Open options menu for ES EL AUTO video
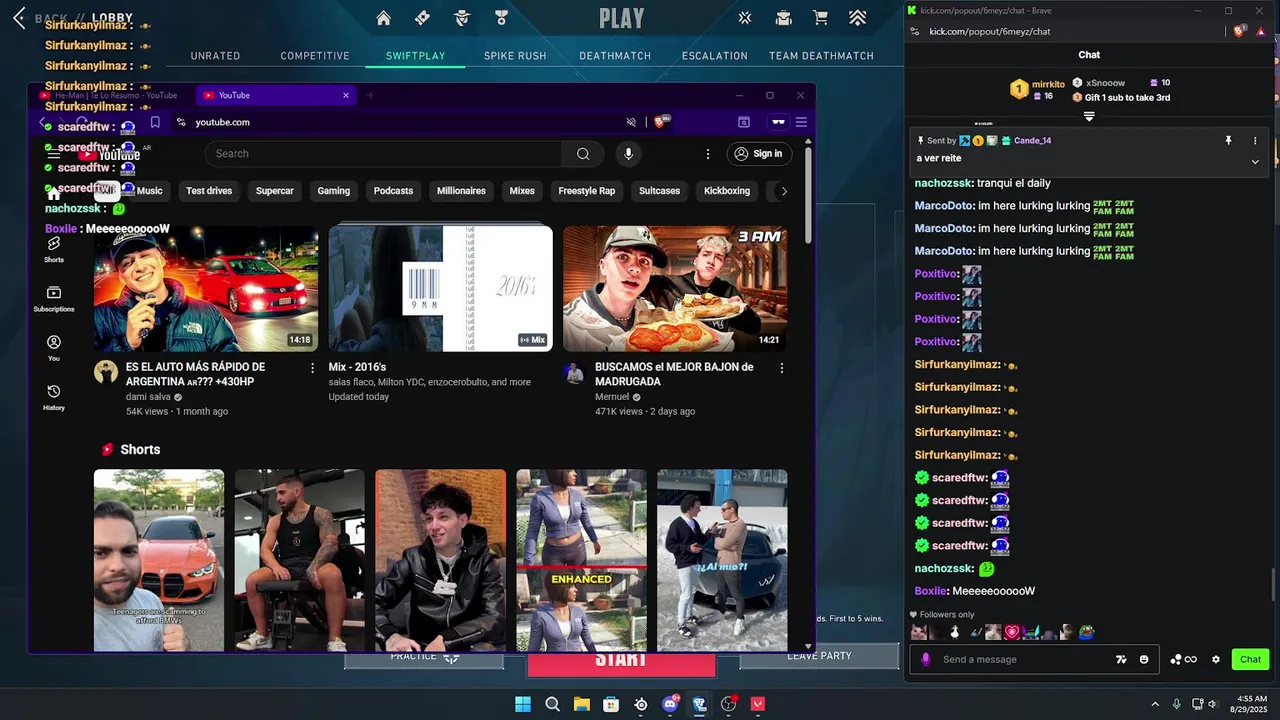Image resolution: width=1280 pixels, height=720 pixels. (x=312, y=368)
